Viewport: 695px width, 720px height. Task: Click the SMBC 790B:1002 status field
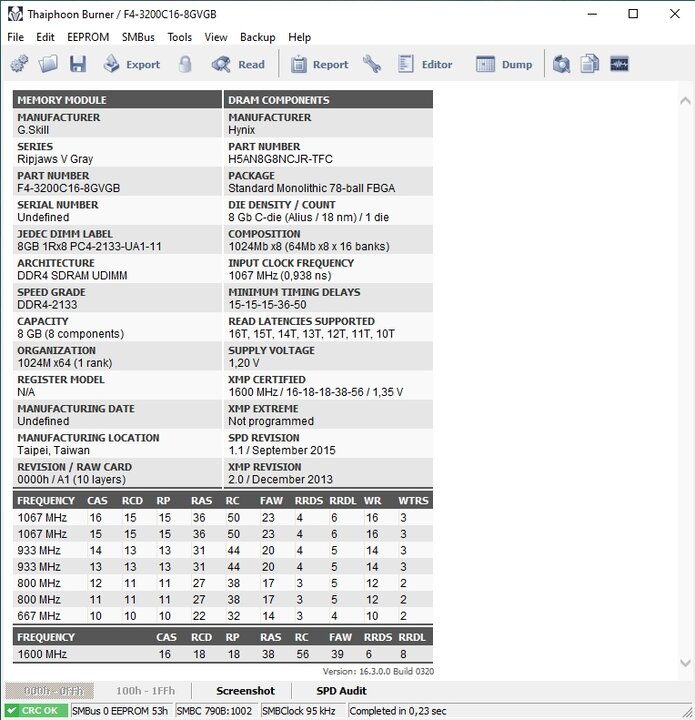point(217,710)
